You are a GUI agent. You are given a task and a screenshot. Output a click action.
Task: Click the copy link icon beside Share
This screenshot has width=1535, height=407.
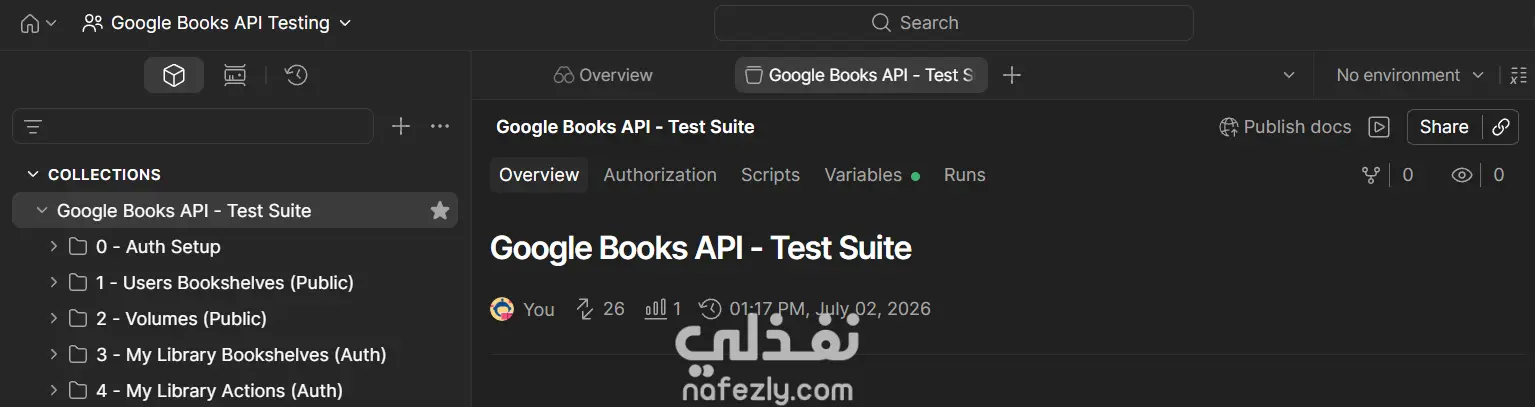pos(1500,127)
